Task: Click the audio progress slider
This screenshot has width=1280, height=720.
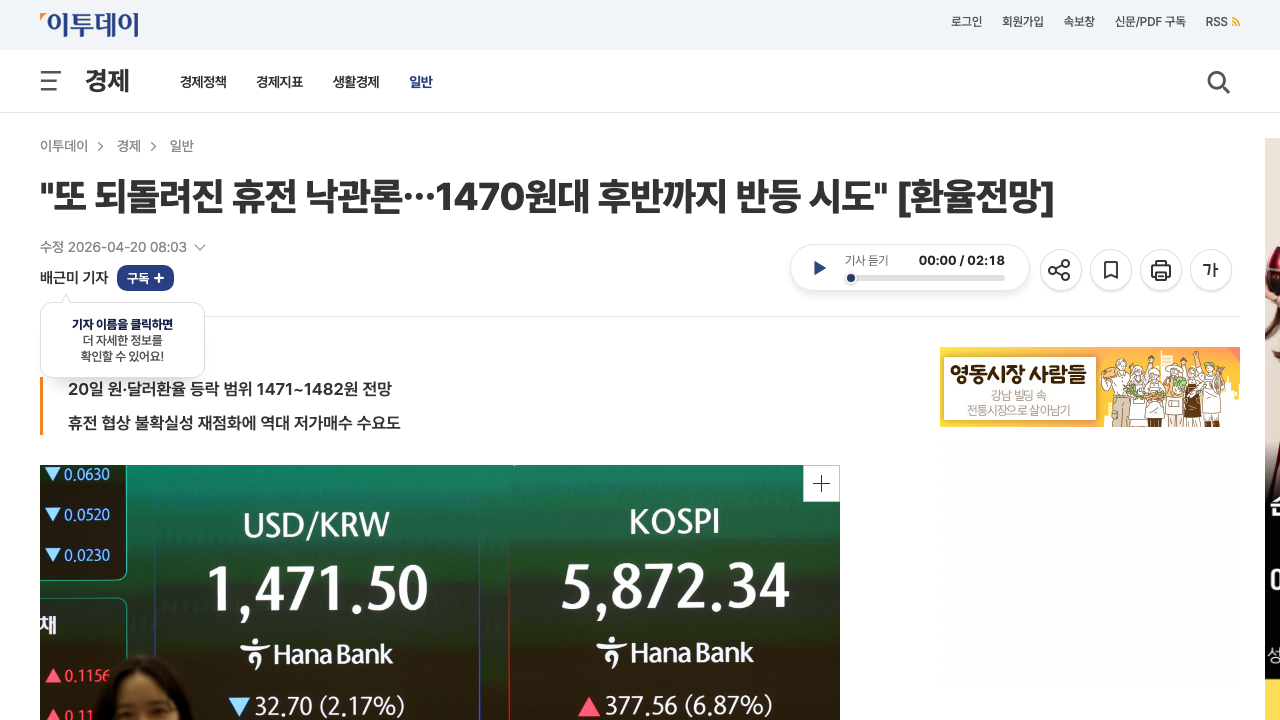Action: (925, 278)
